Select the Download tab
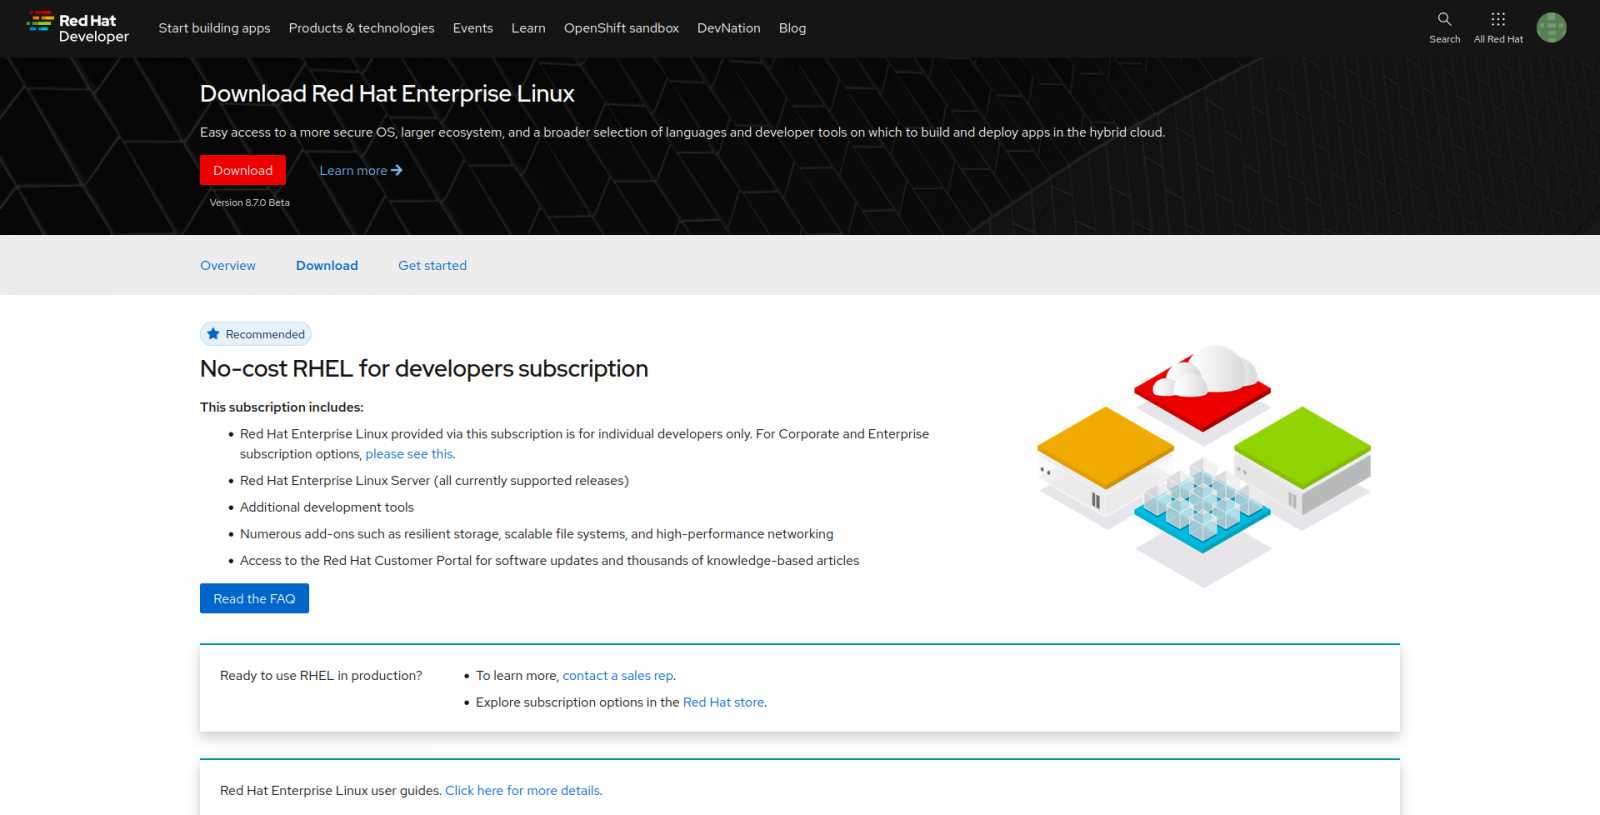The height and width of the screenshot is (815, 1600). tap(327, 265)
